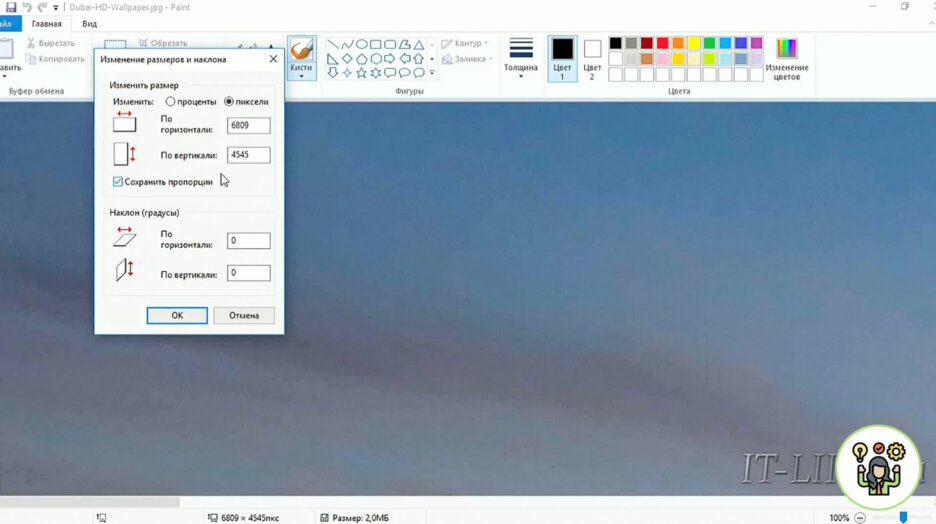Click the Undo arrow in the title bar
This screenshot has width=936, height=524.
click(x=27, y=7)
